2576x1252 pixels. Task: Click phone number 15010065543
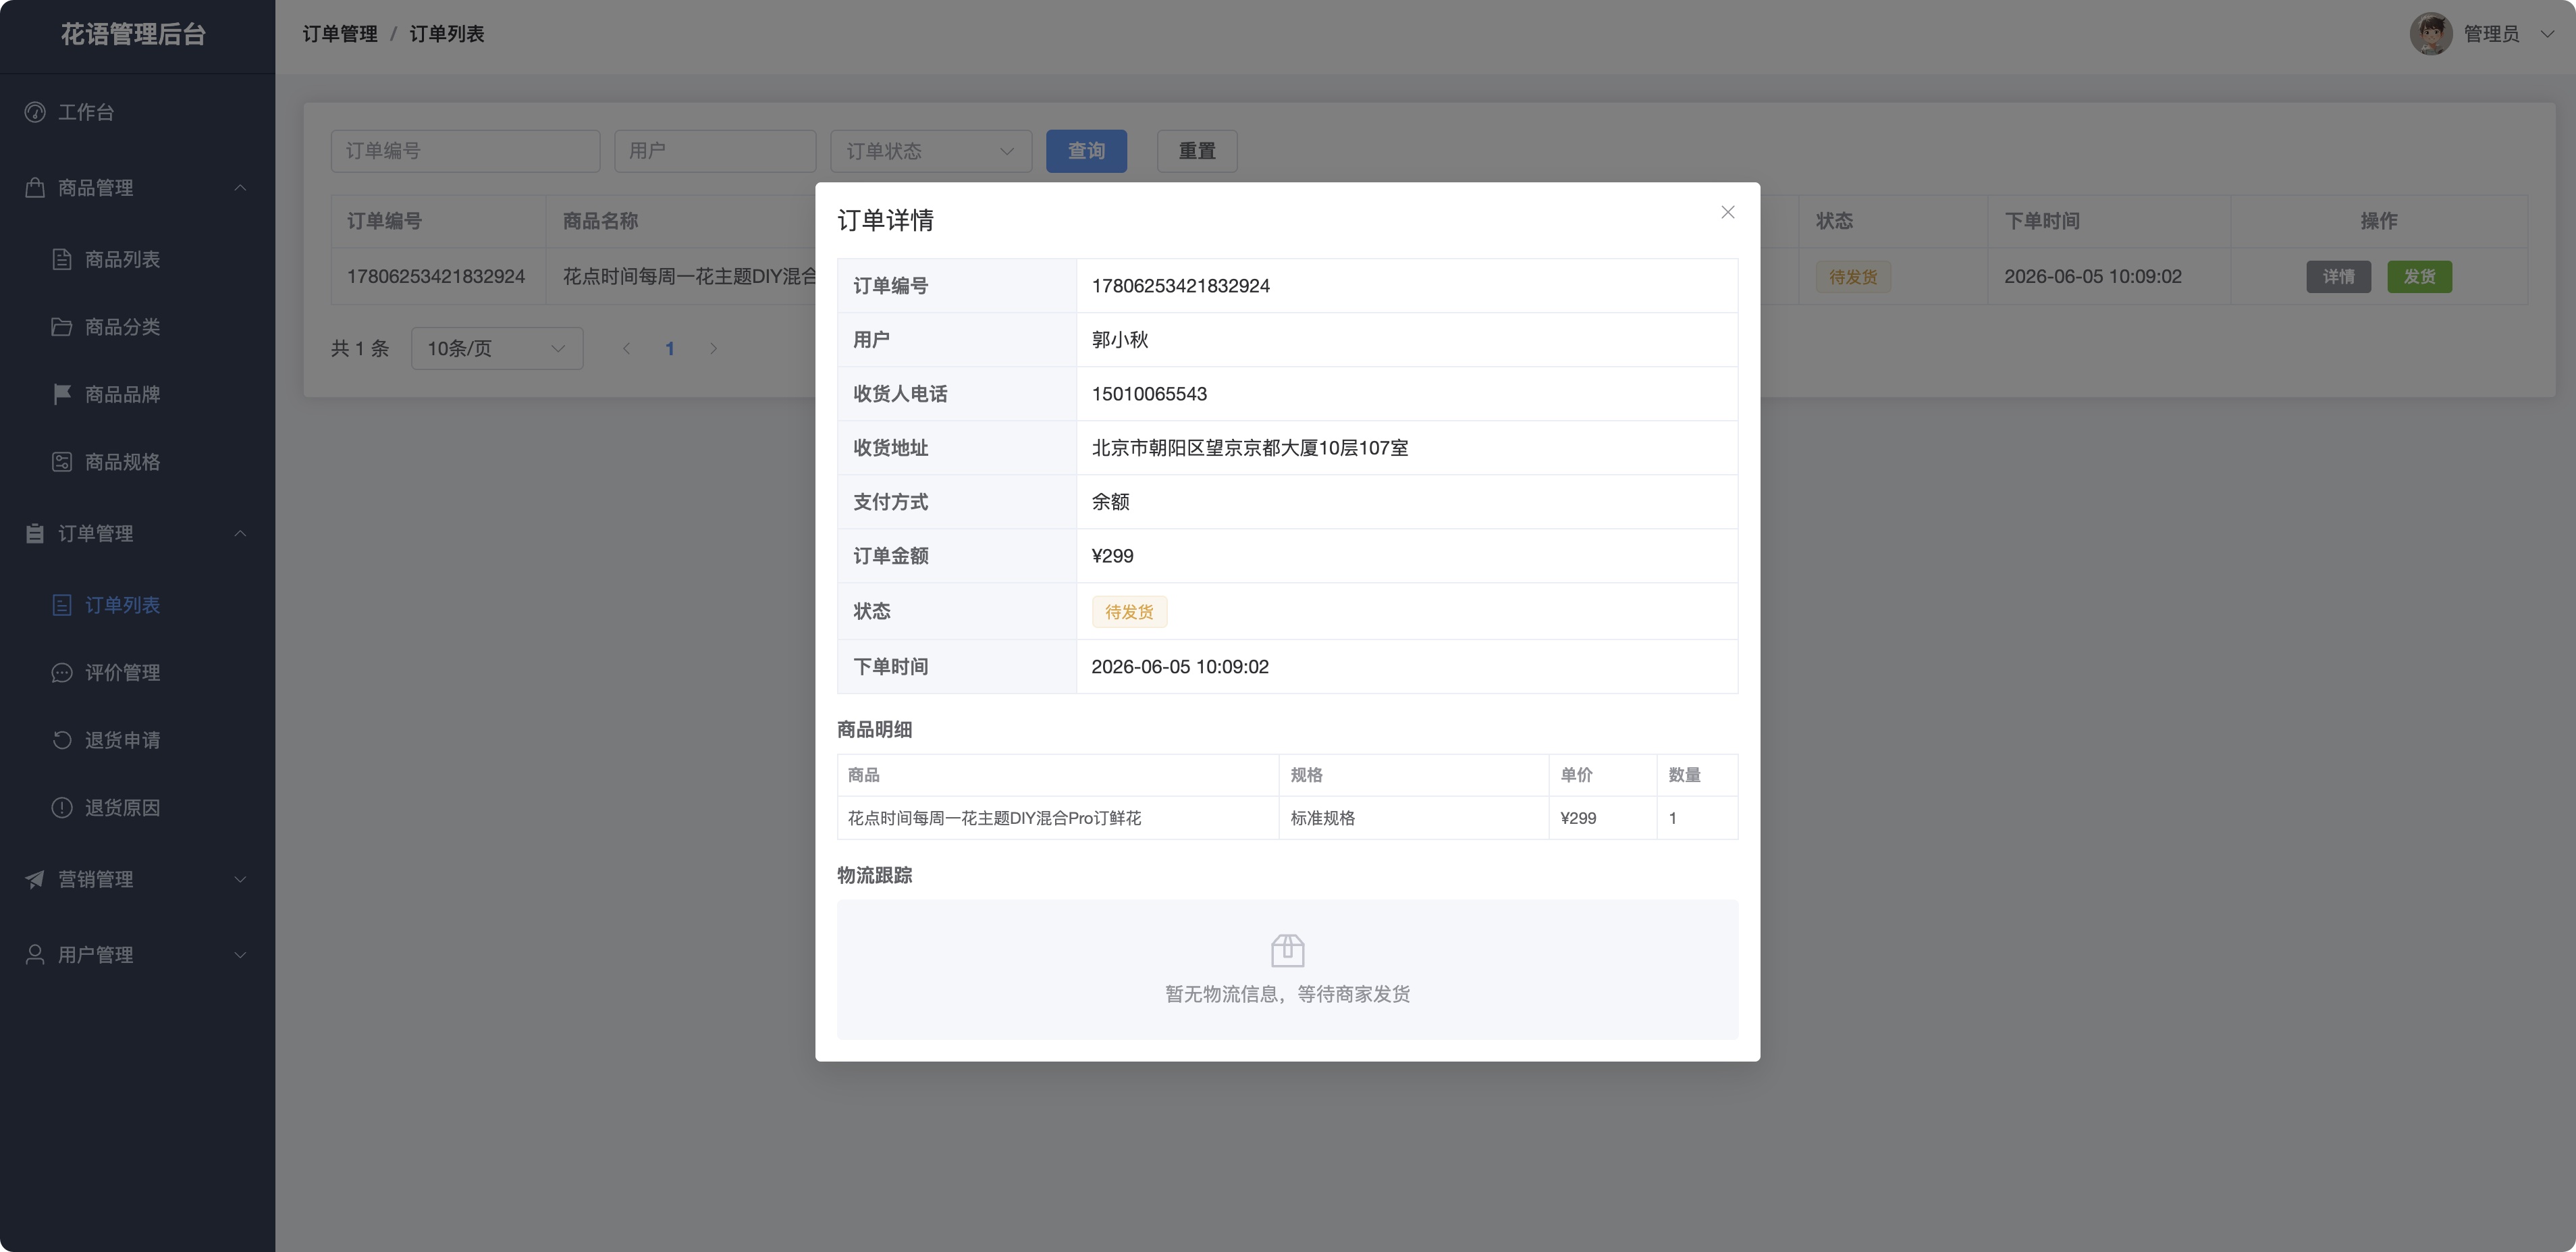[1149, 394]
